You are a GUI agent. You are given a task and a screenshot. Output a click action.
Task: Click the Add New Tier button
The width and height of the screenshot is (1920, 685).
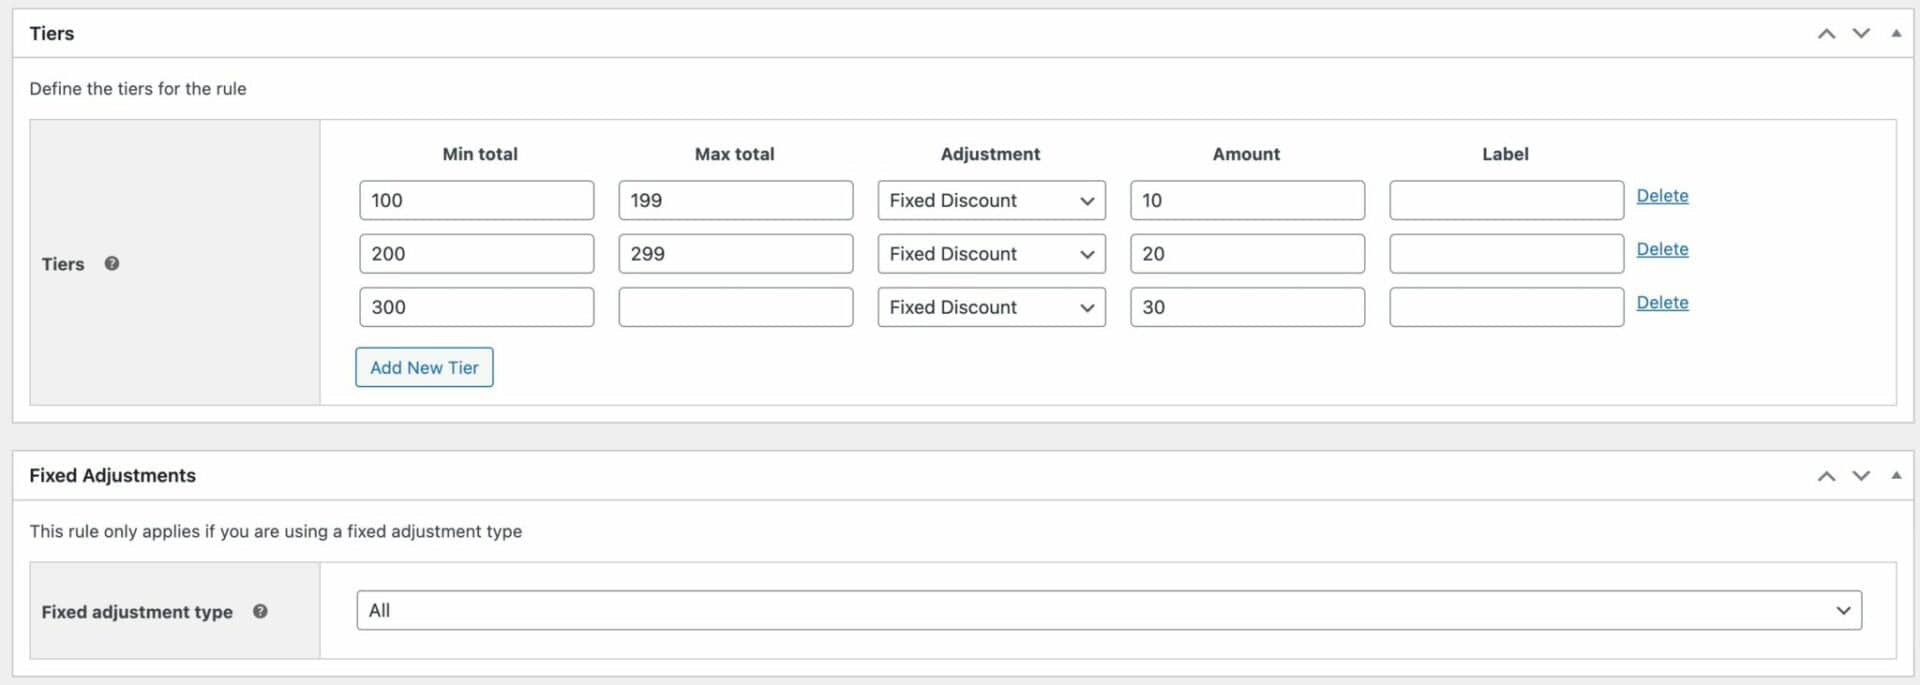pyautogui.click(x=424, y=367)
